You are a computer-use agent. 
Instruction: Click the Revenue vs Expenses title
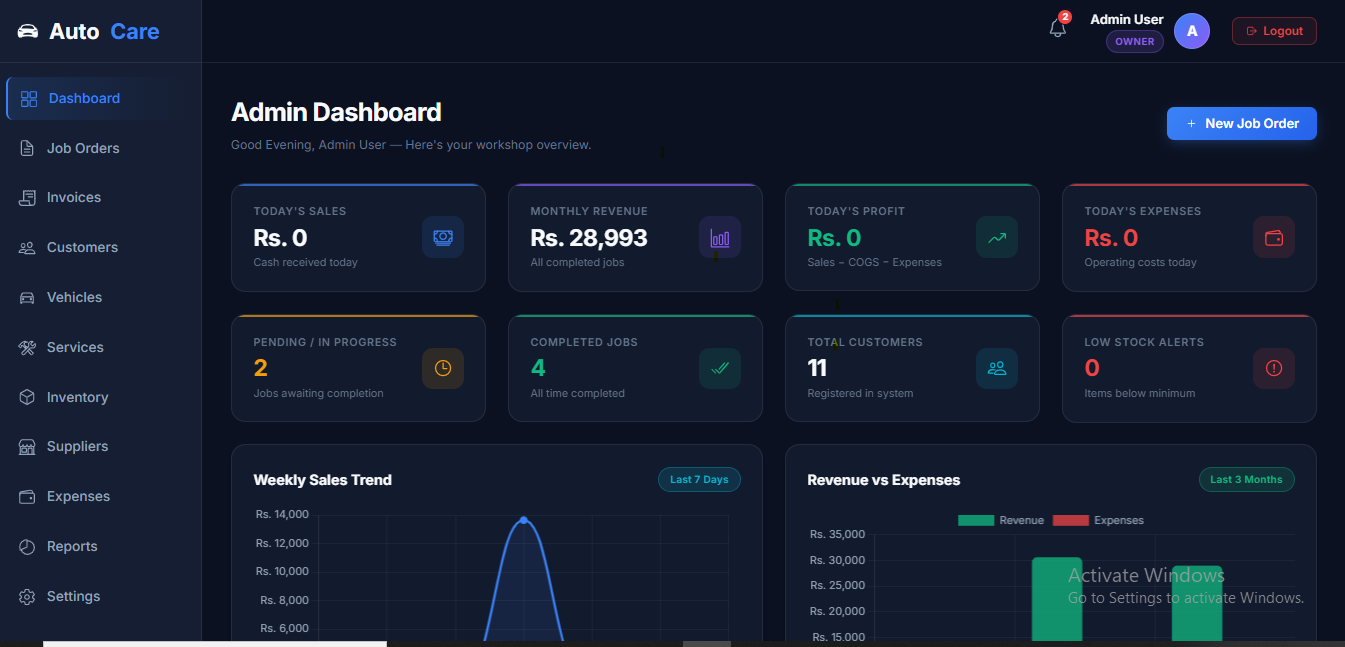click(x=884, y=480)
